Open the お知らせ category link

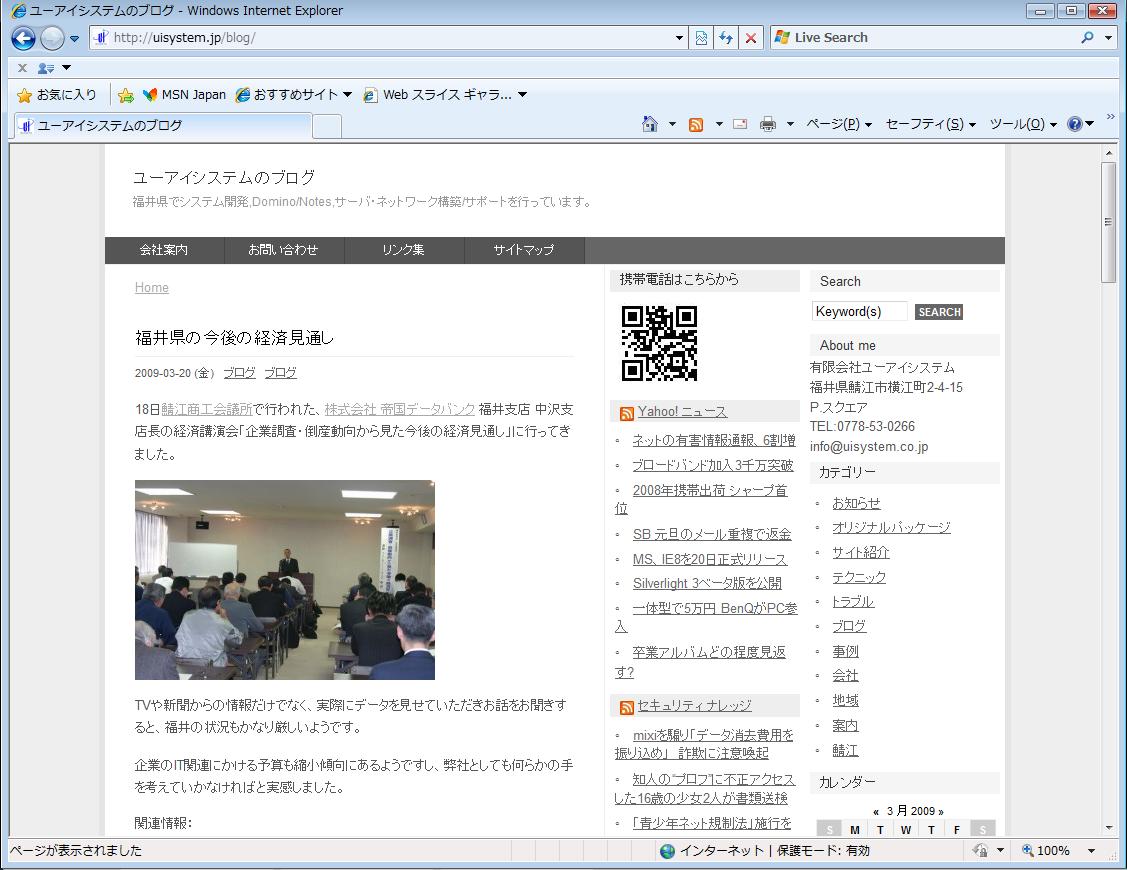pos(856,503)
